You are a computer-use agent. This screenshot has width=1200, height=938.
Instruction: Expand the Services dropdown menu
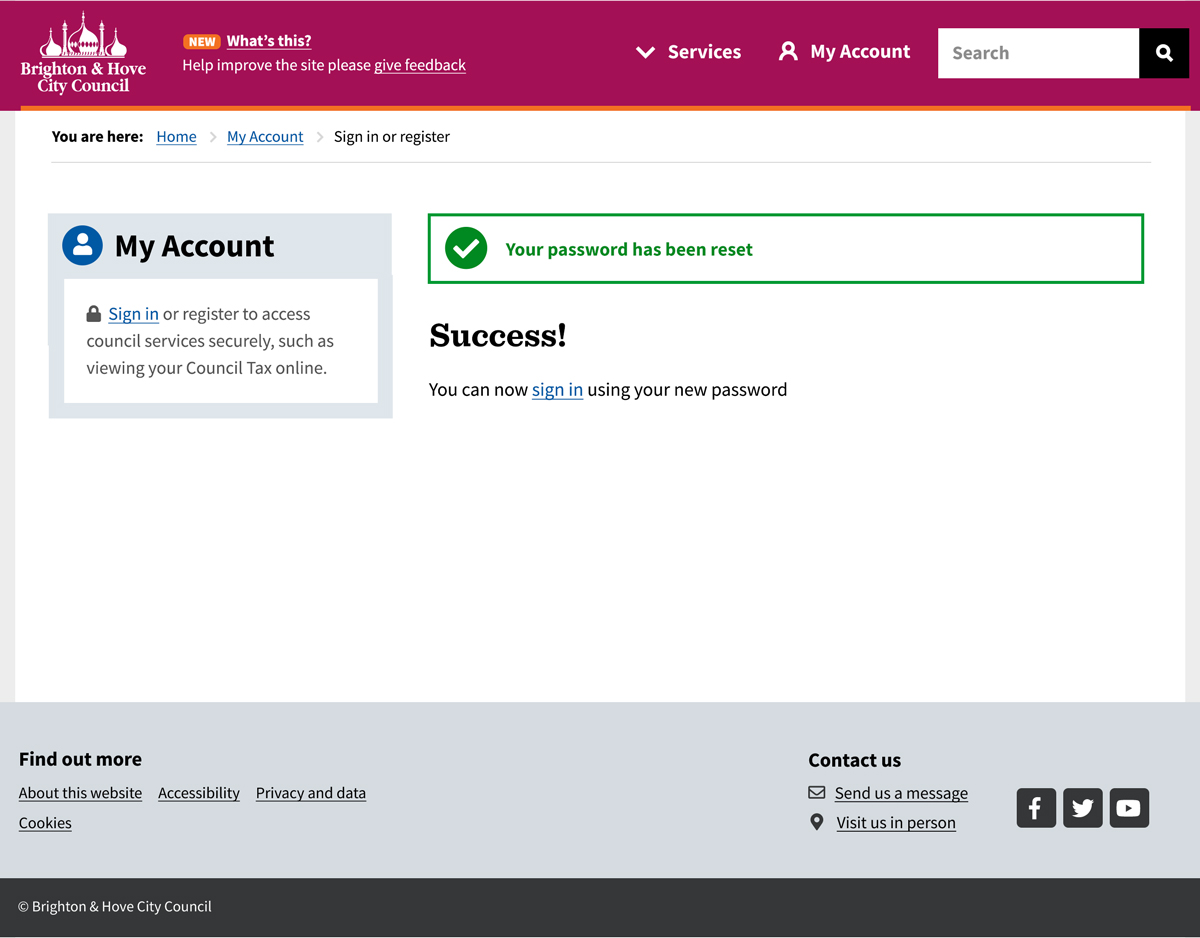(689, 52)
